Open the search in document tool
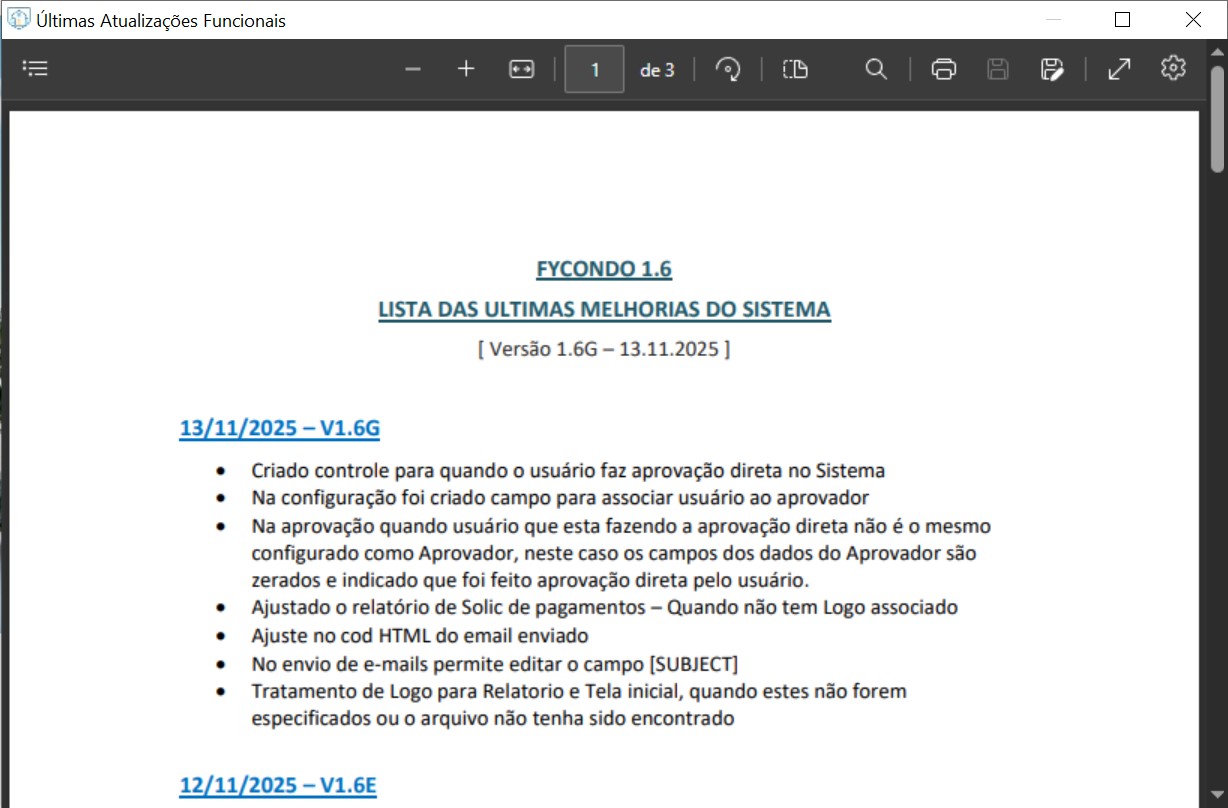This screenshot has height=808, width=1228. pos(876,69)
